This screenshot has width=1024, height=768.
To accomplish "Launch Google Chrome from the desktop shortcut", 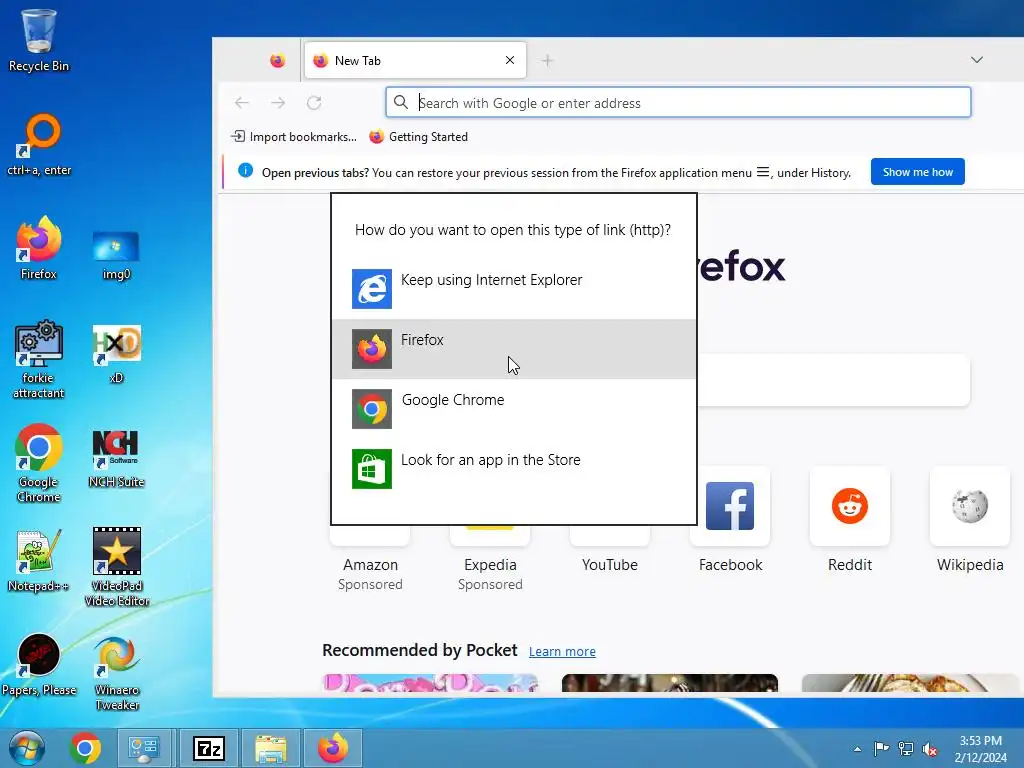I will 39,462.
